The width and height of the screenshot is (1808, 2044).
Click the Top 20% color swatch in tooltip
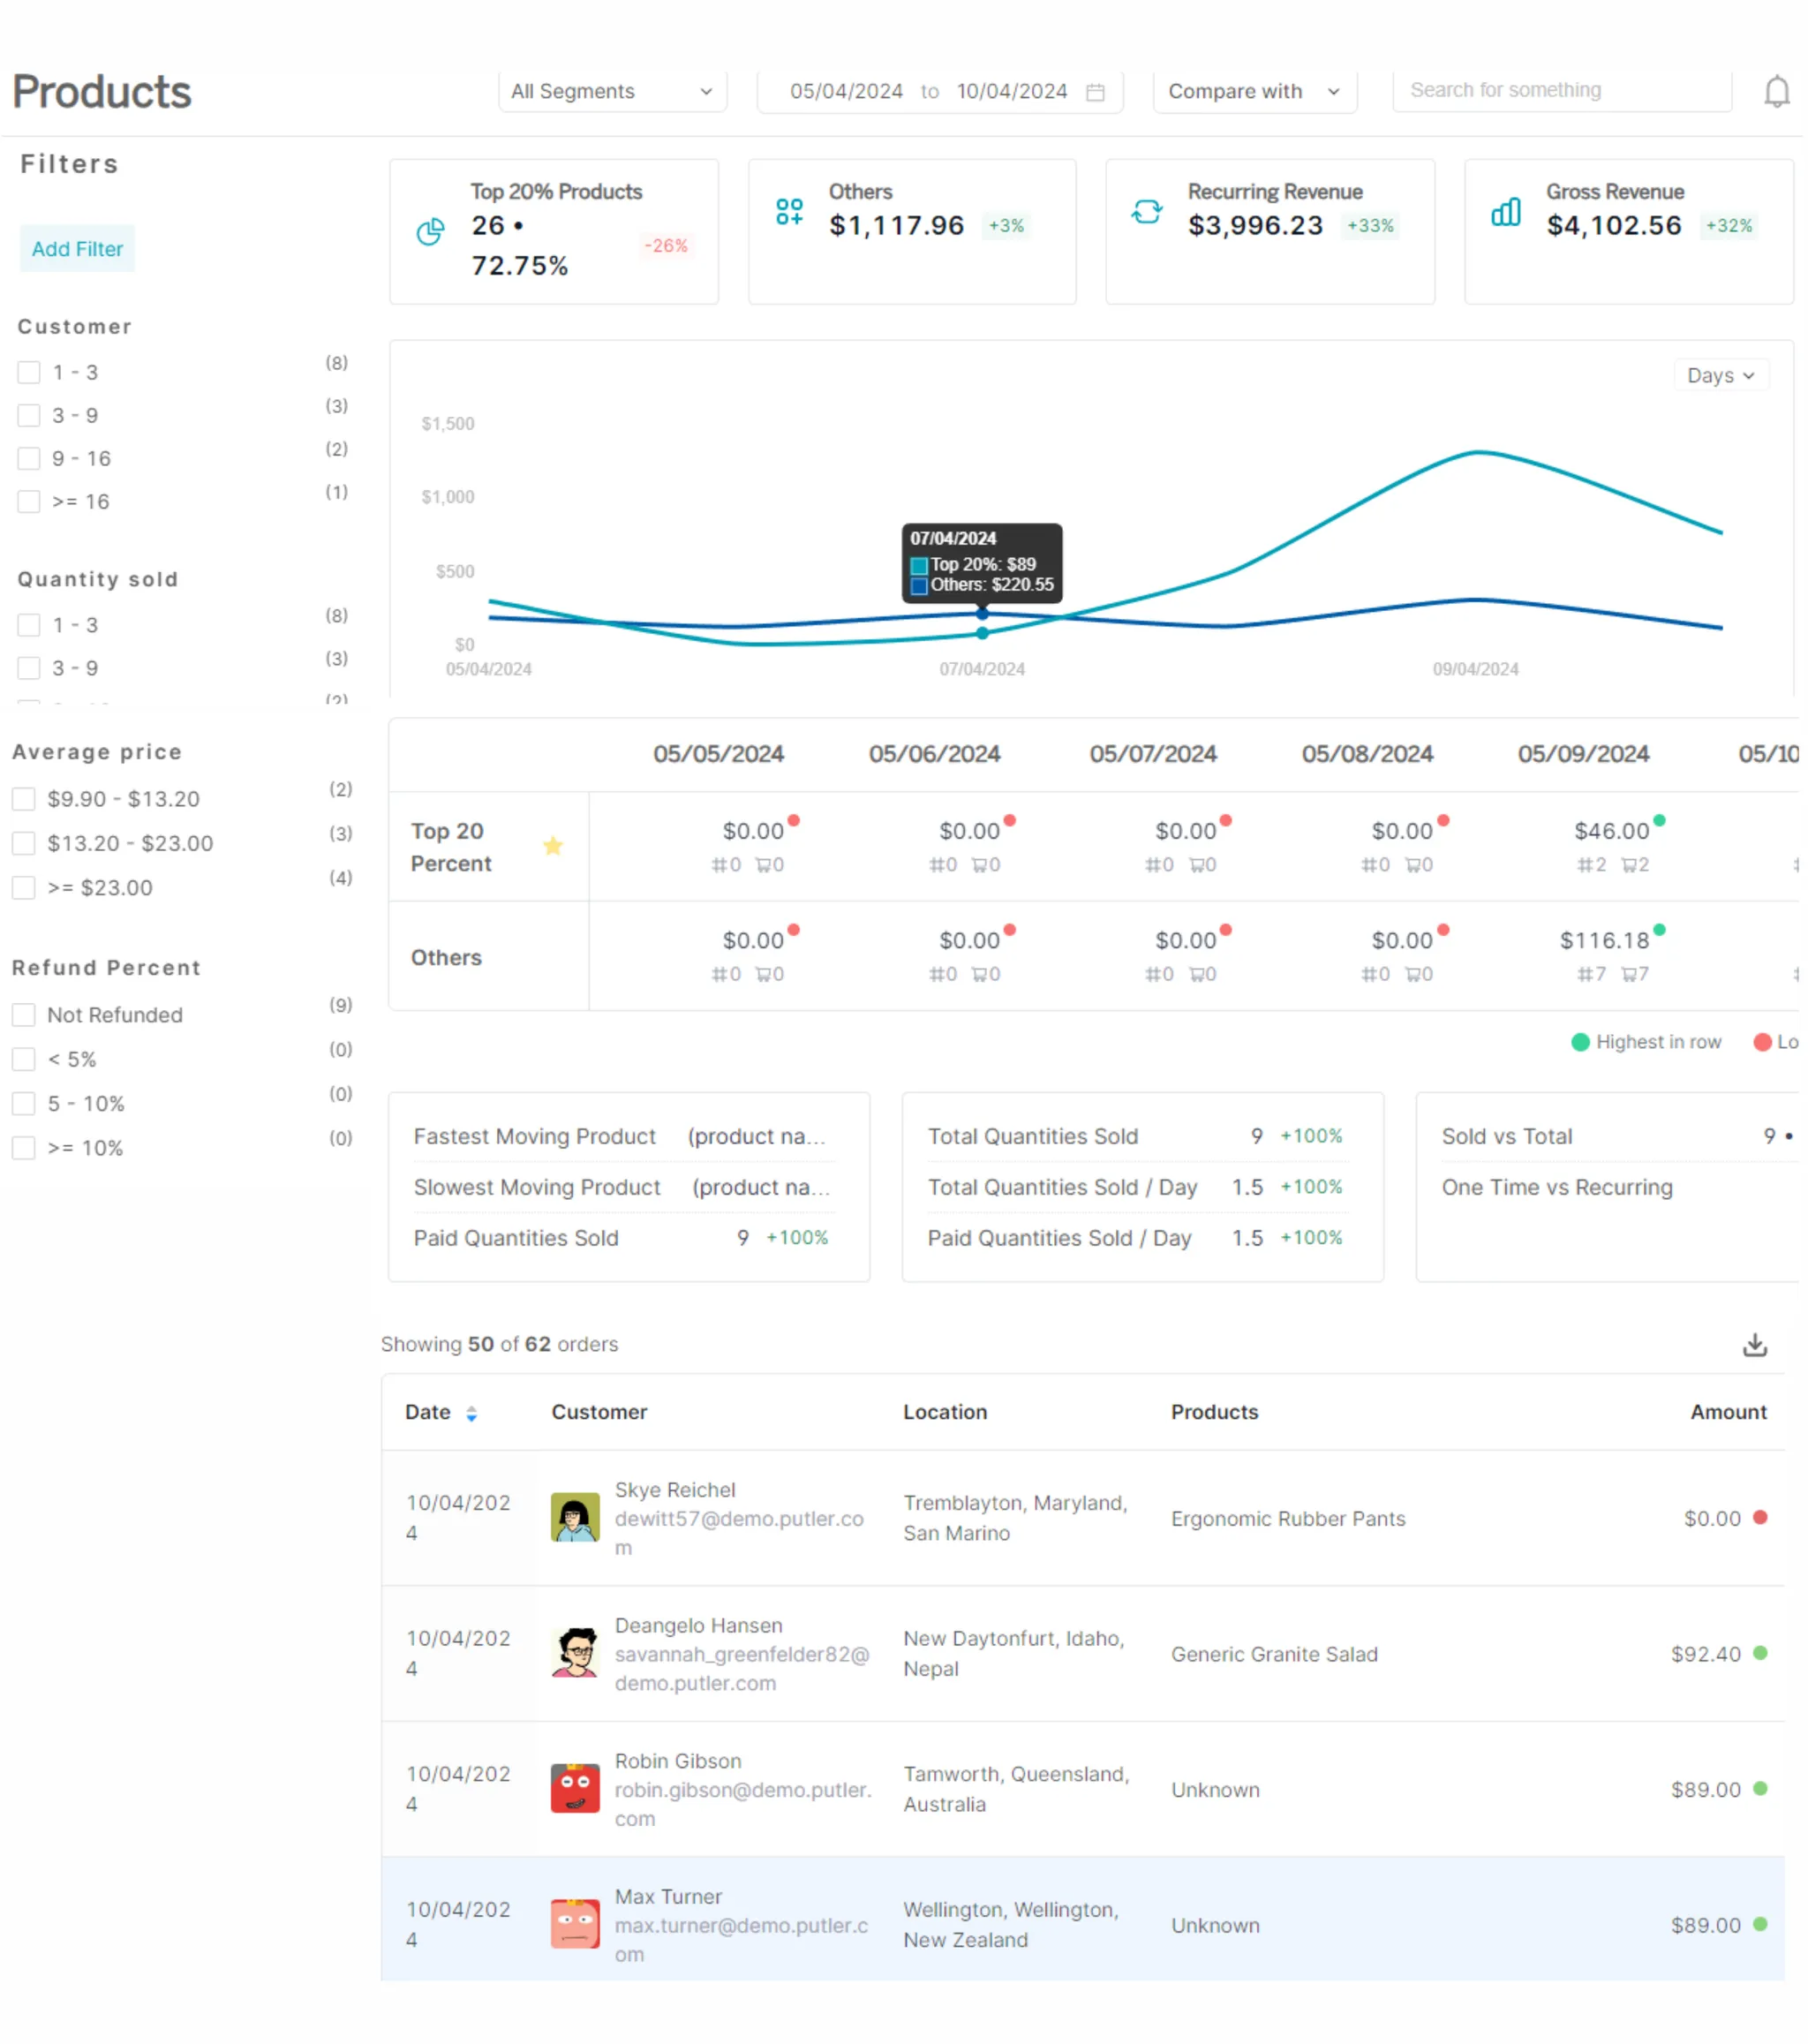(x=921, y=567)
